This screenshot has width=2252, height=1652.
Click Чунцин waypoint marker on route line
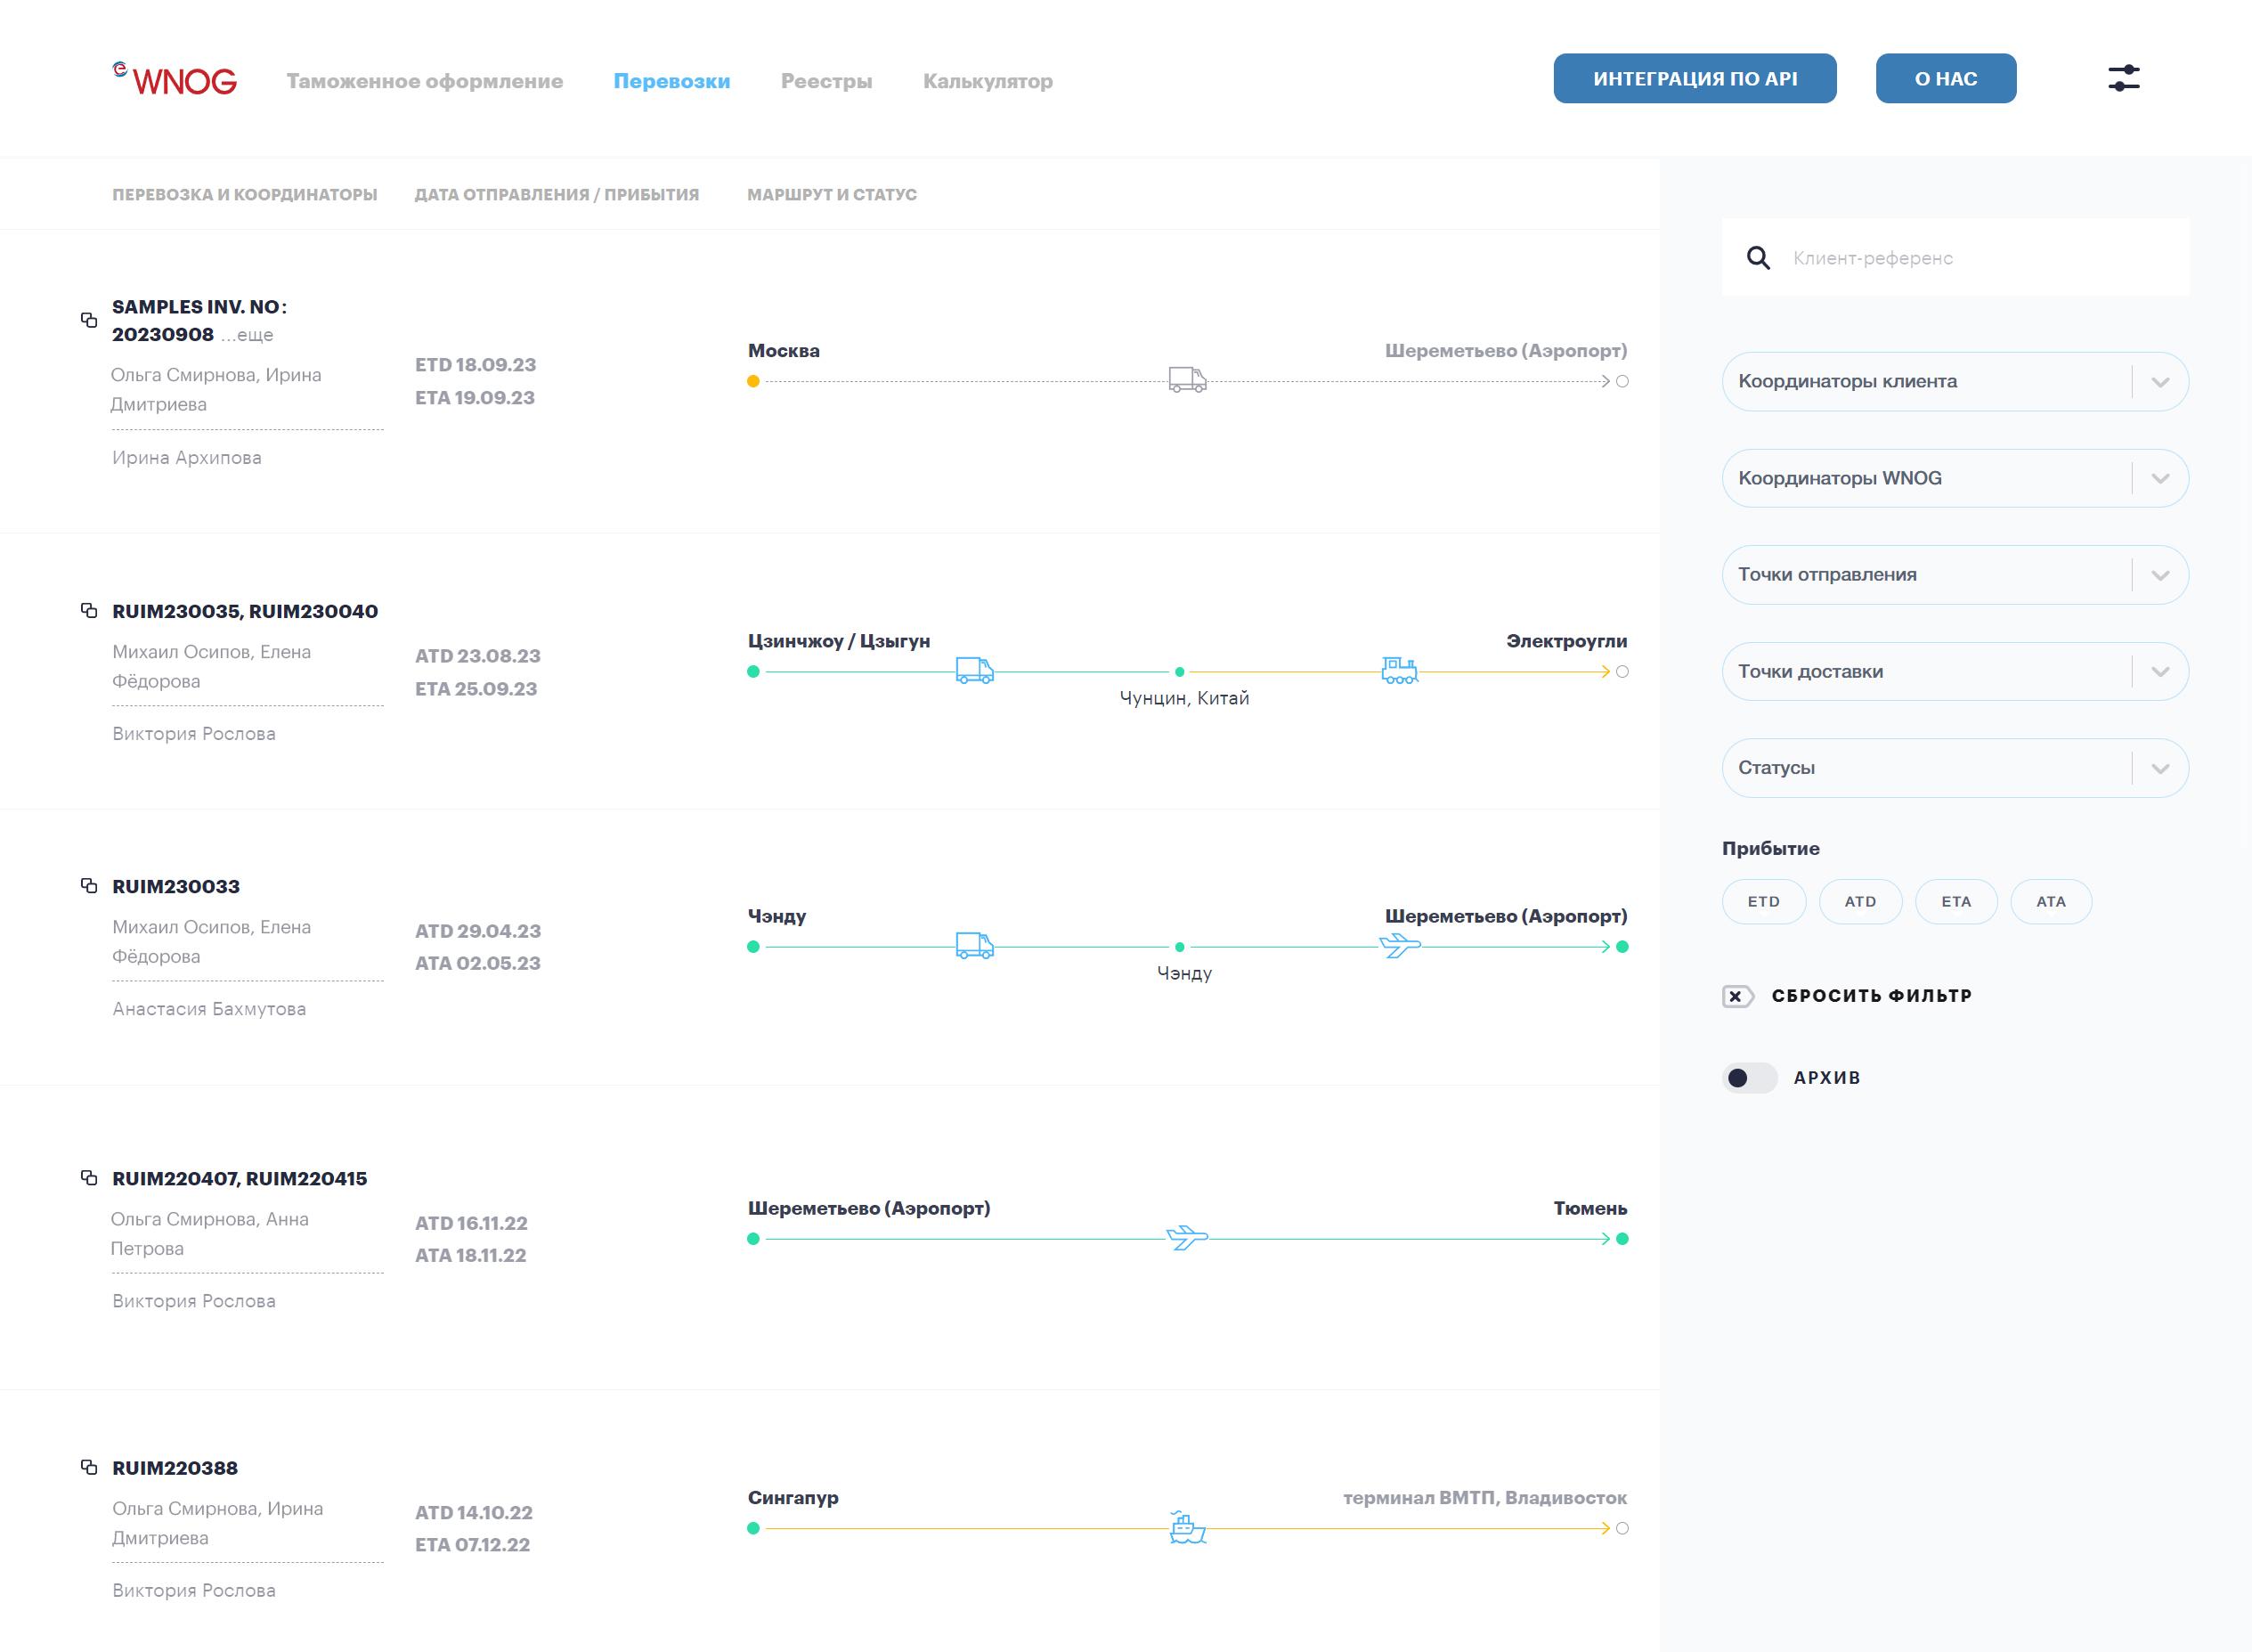point(1180,672)
